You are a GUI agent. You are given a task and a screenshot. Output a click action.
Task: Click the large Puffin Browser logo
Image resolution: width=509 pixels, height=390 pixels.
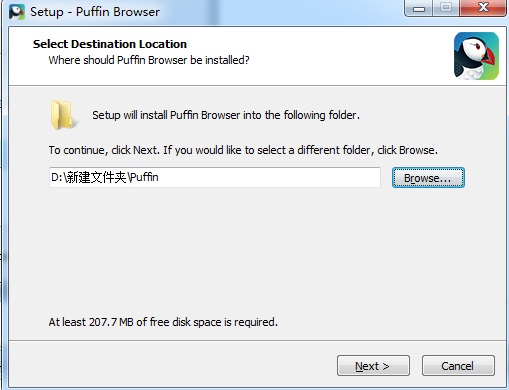coord(476,56)
